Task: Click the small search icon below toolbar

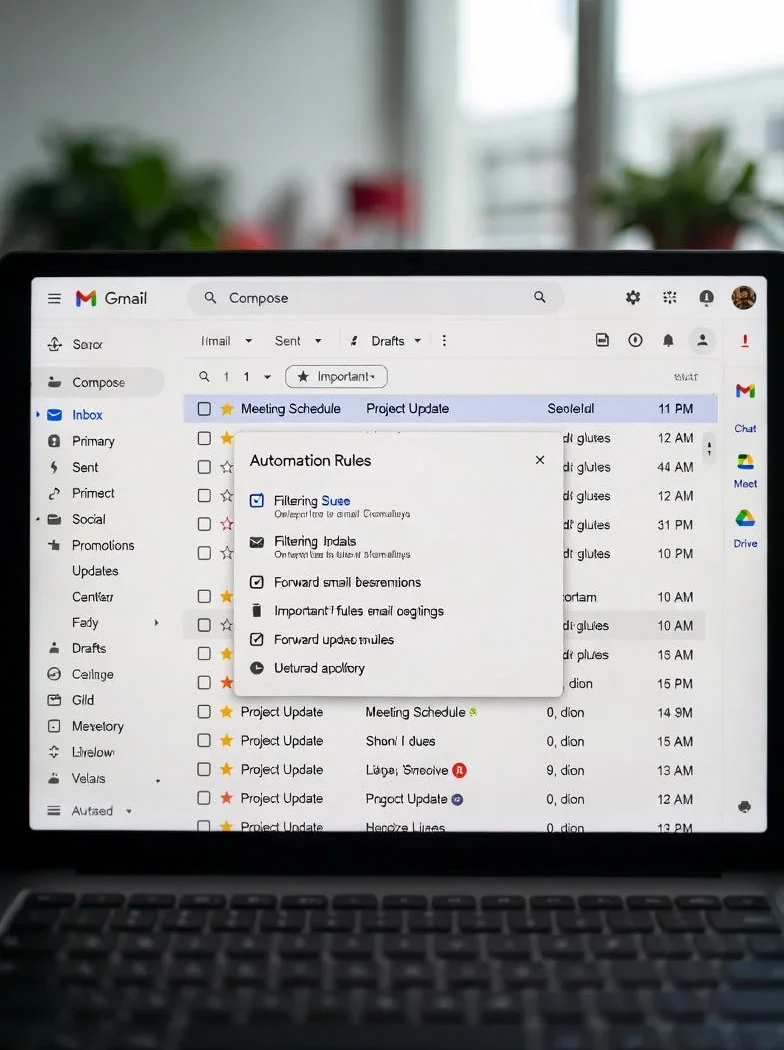Action: [x=204, y=376]
